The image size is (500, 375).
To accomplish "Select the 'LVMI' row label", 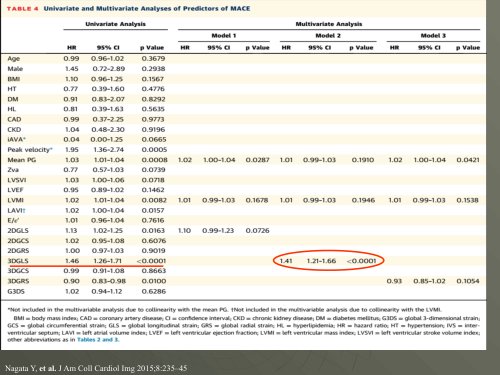I will click(x=15, y=200).
